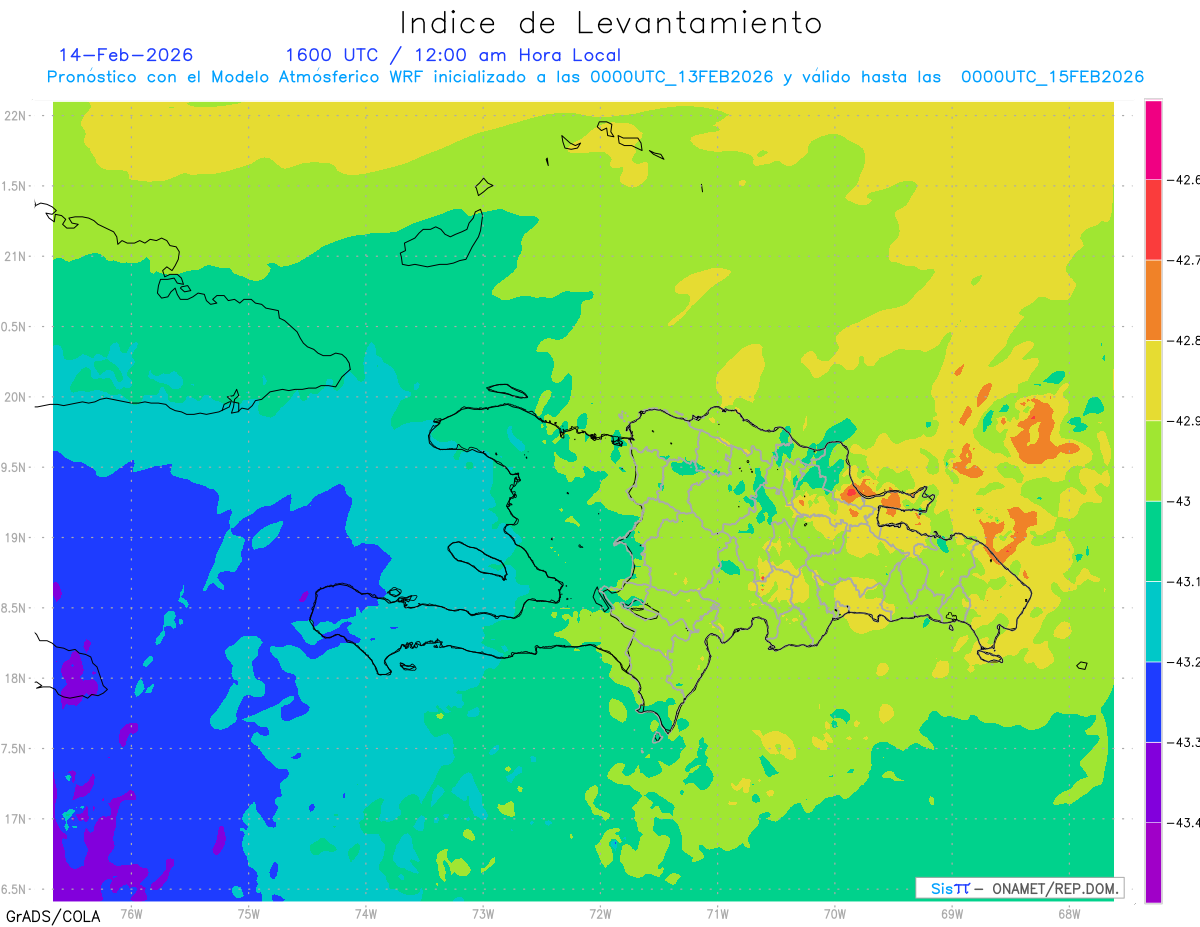The image size is (1200, 927).
Task: Click the "Indice de Levantamiento" title
Action: click(611, 23)
